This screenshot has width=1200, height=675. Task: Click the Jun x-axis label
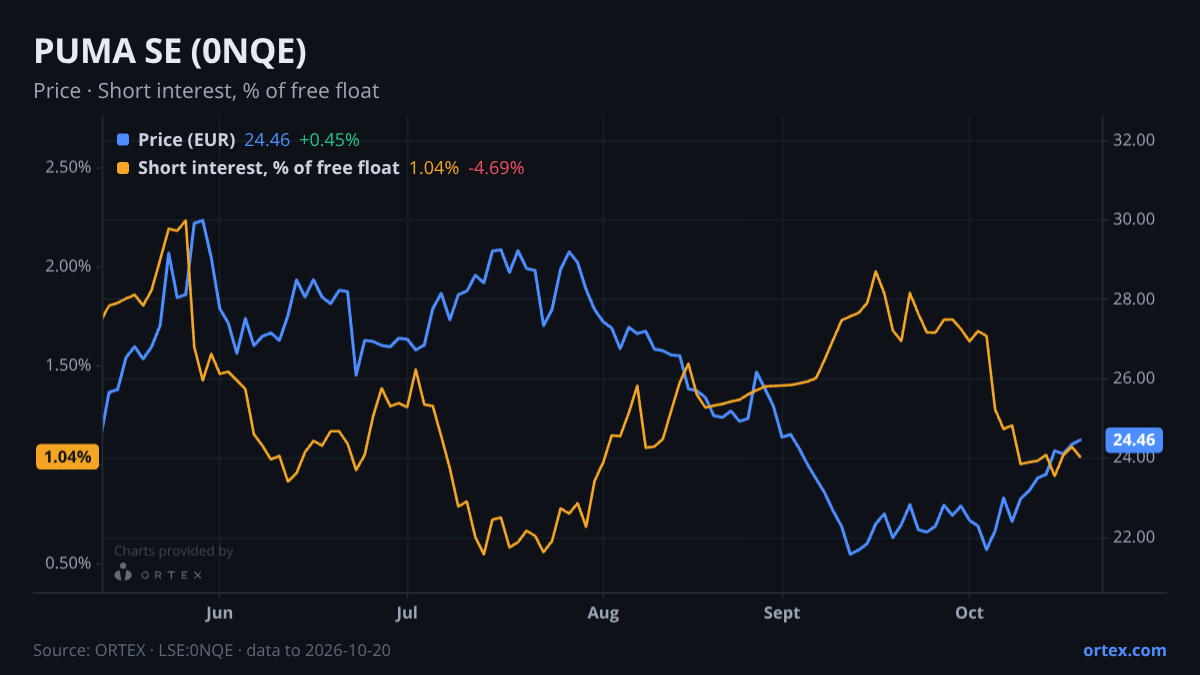pyautogui.click(x=218, y=612)
